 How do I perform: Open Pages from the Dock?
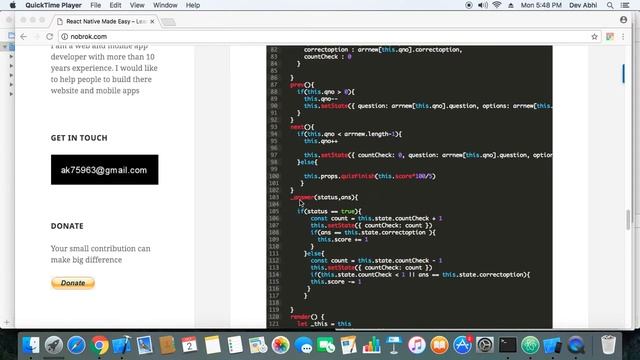click(348, 345)
